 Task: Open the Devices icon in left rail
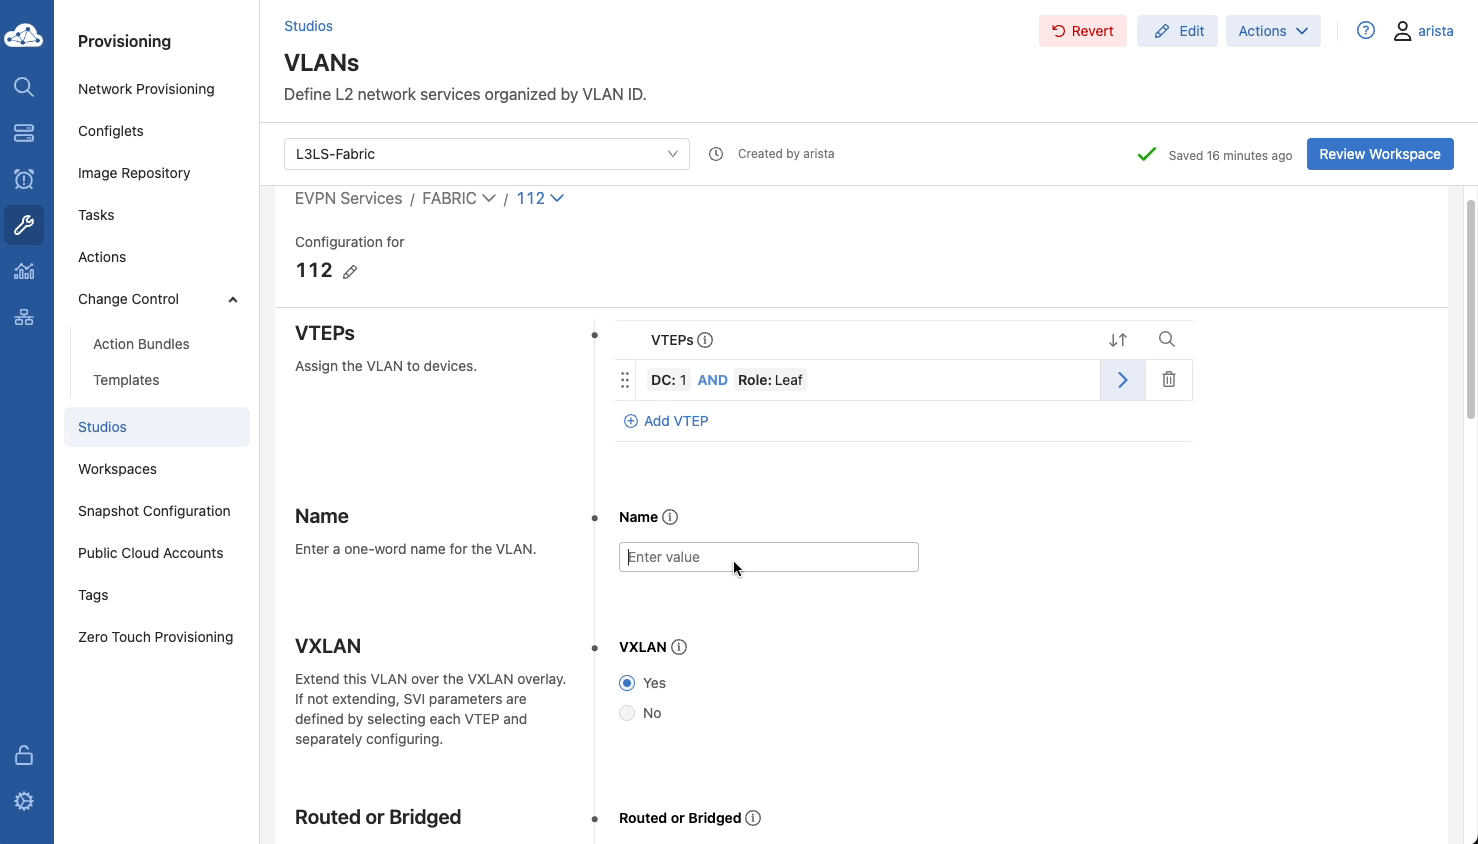click(x=24, y=133)
